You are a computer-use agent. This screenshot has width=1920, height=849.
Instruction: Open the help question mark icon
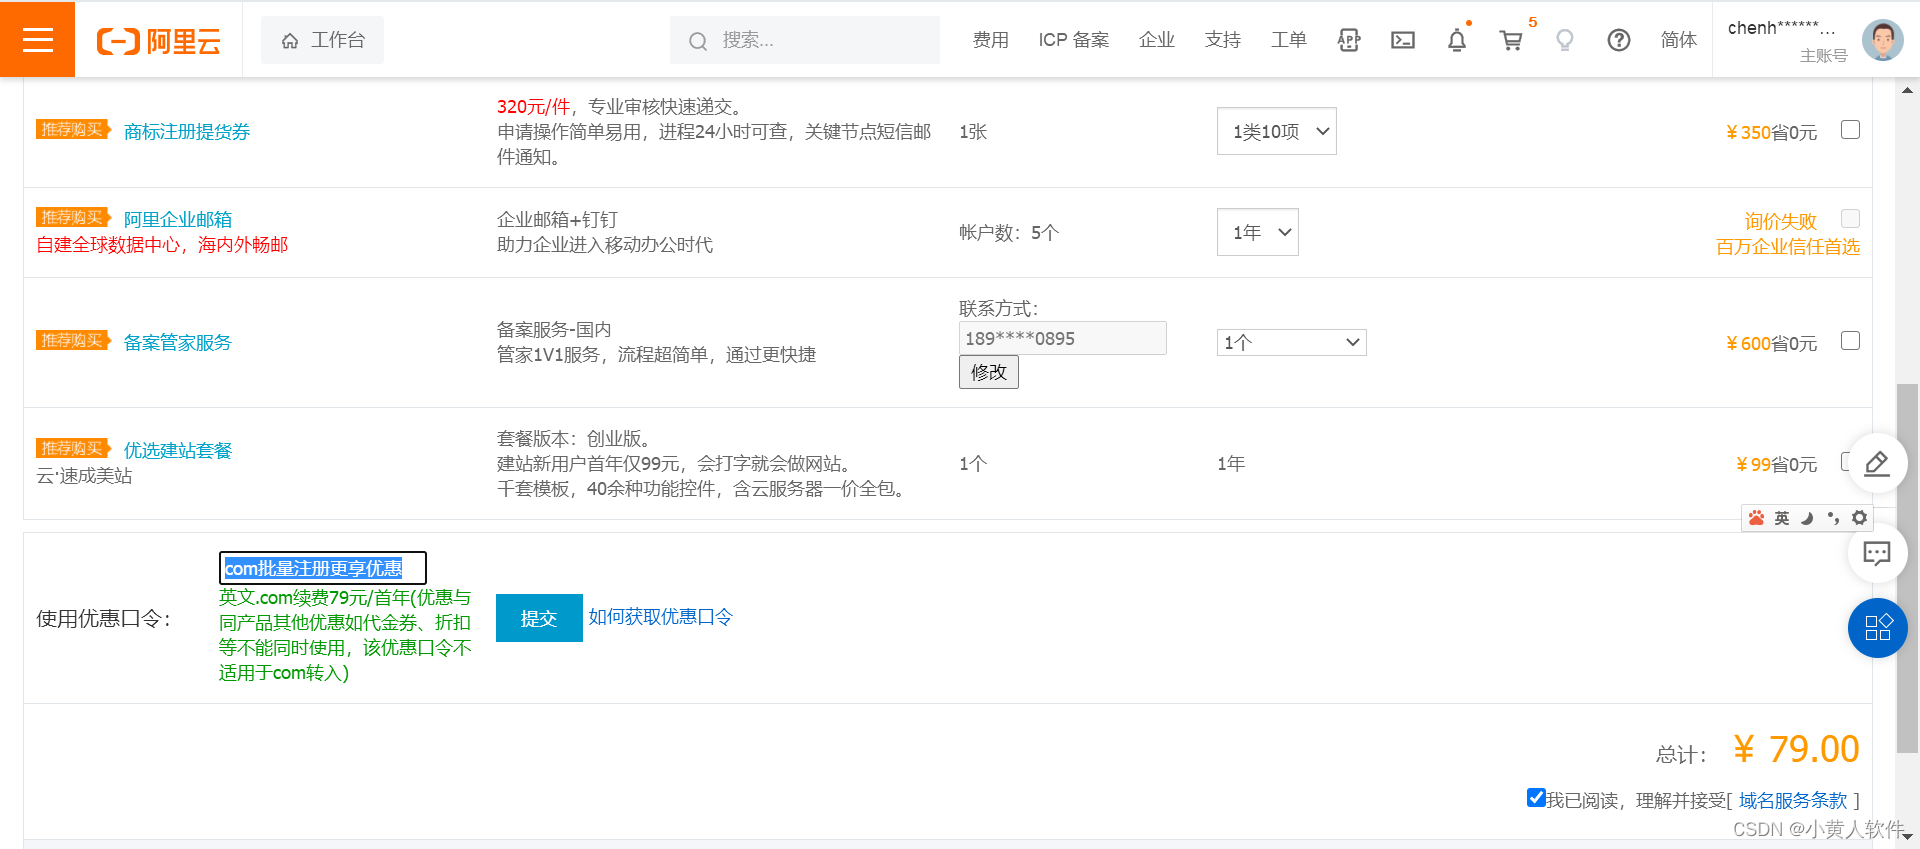[x=1619, y=40]
